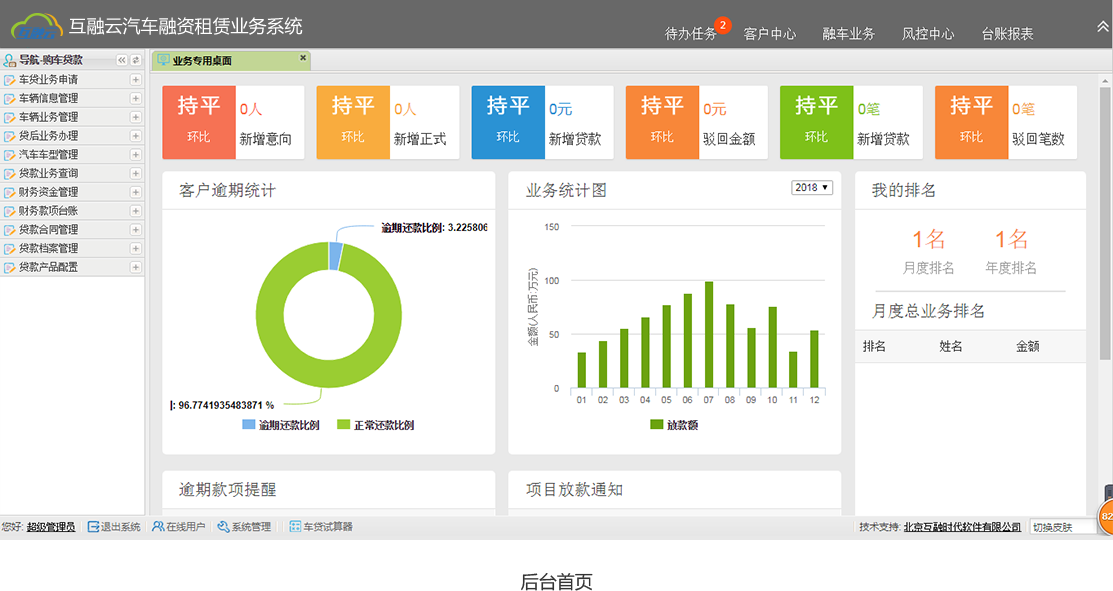Screen dimensions: 1113x591
Task: Open the 风控中心 menu
Action: coord(928,34)
